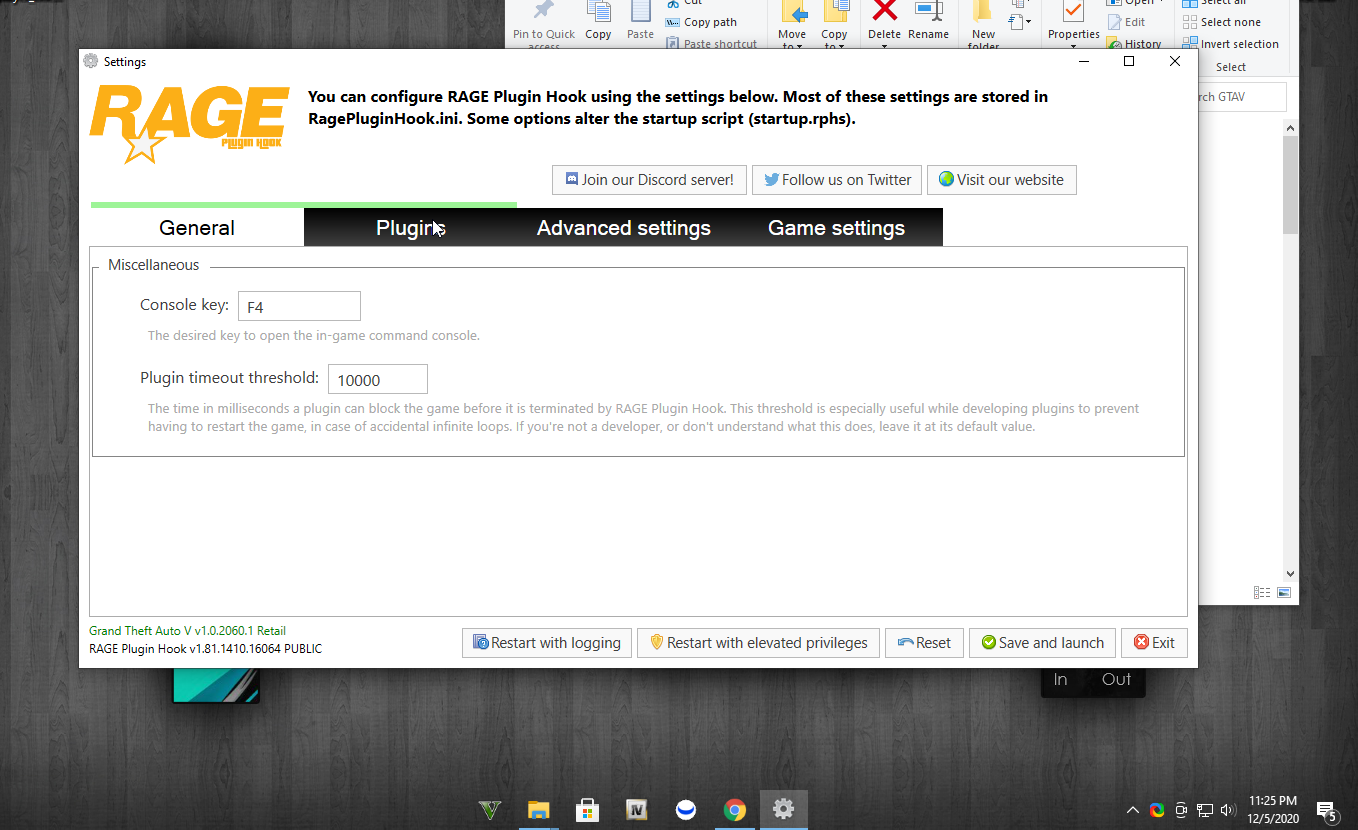The height and width of the screenshot is (830, 1358).
Task: Open the Plugins tab
Action: point(410,228)
